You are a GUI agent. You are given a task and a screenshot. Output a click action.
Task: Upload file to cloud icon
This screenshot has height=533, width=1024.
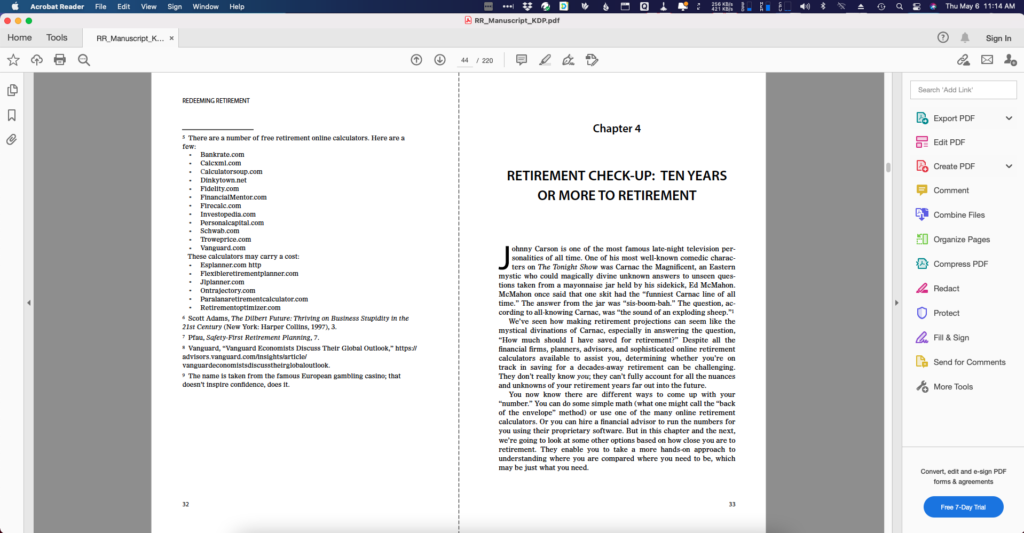click(37, 60)
